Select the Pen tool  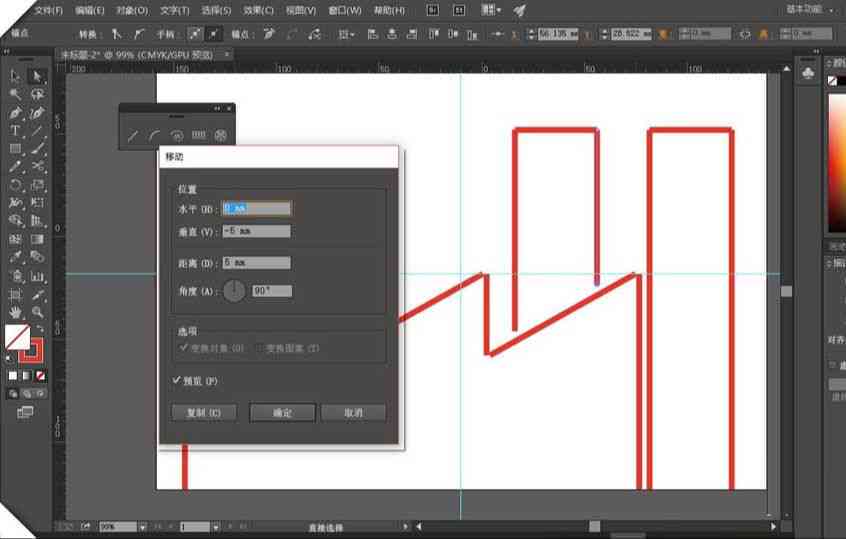click(x=15, y=113)
